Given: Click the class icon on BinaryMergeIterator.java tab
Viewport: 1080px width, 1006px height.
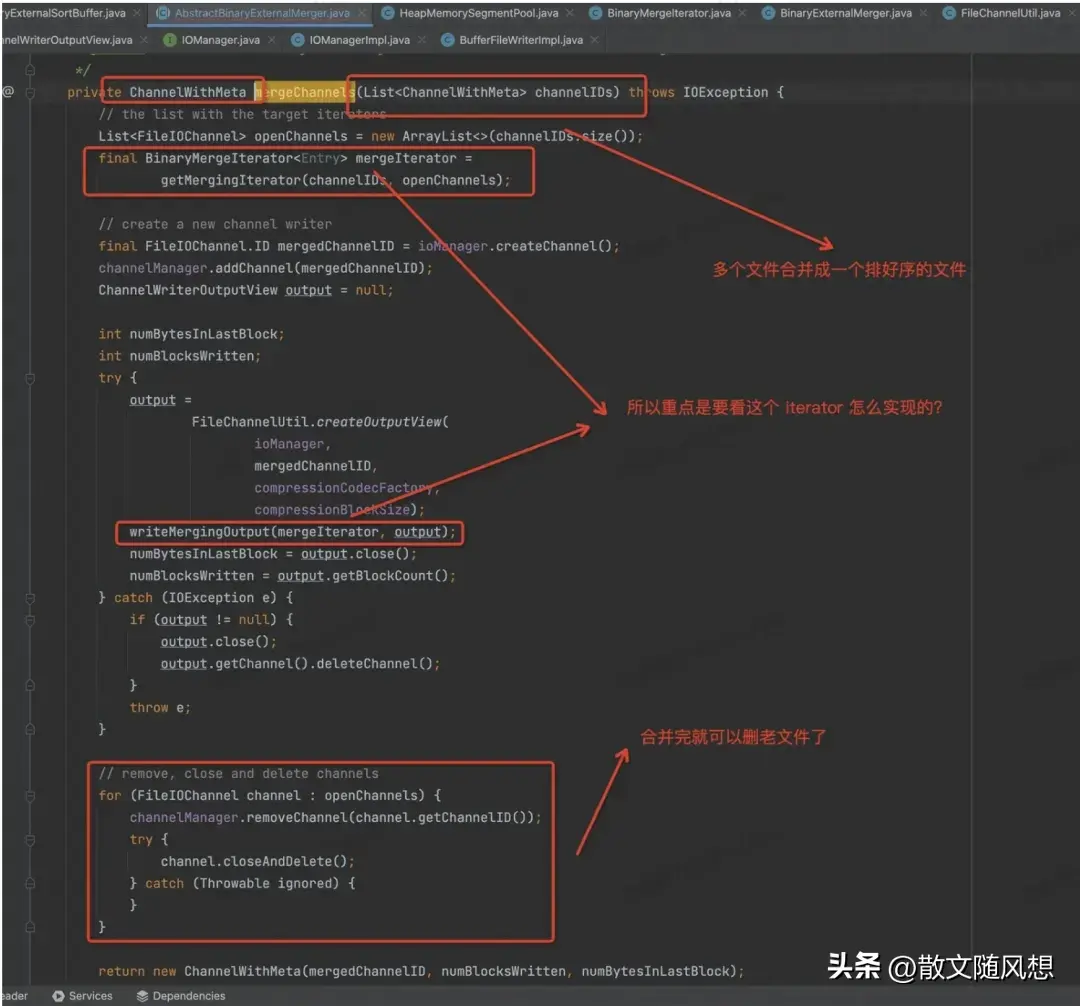Looking at the screenshot, I should tap(595, 13).
